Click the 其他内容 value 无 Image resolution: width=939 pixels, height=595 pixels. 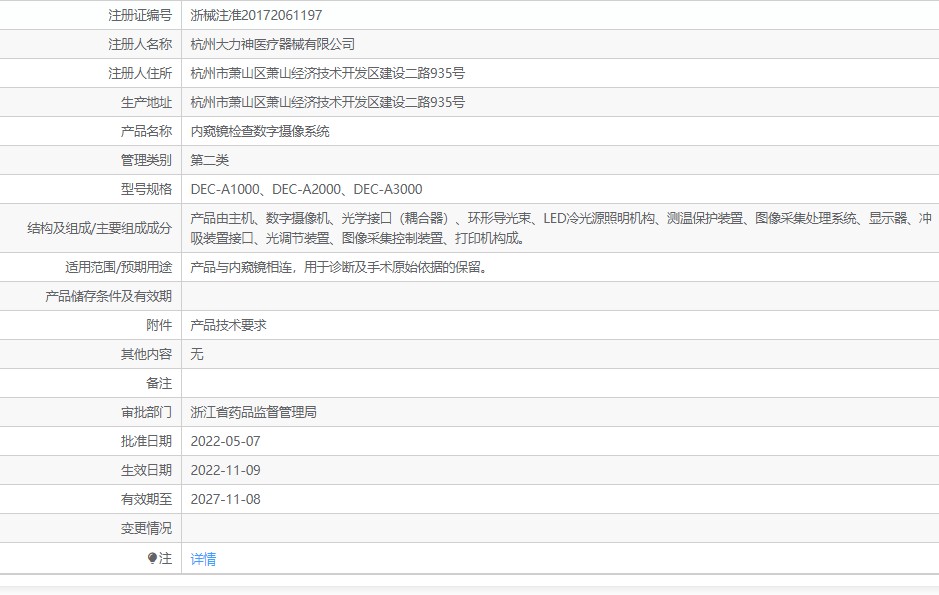[197, 354]
